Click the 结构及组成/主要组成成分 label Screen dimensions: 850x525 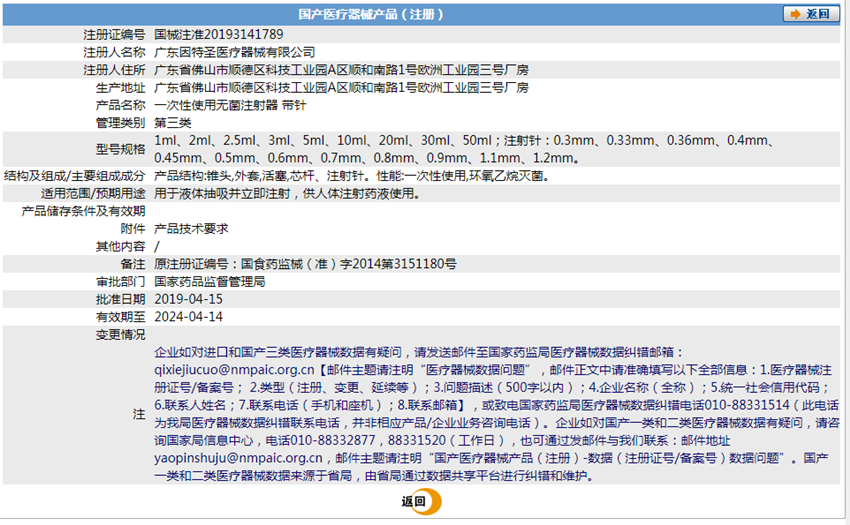coord(75,176)
